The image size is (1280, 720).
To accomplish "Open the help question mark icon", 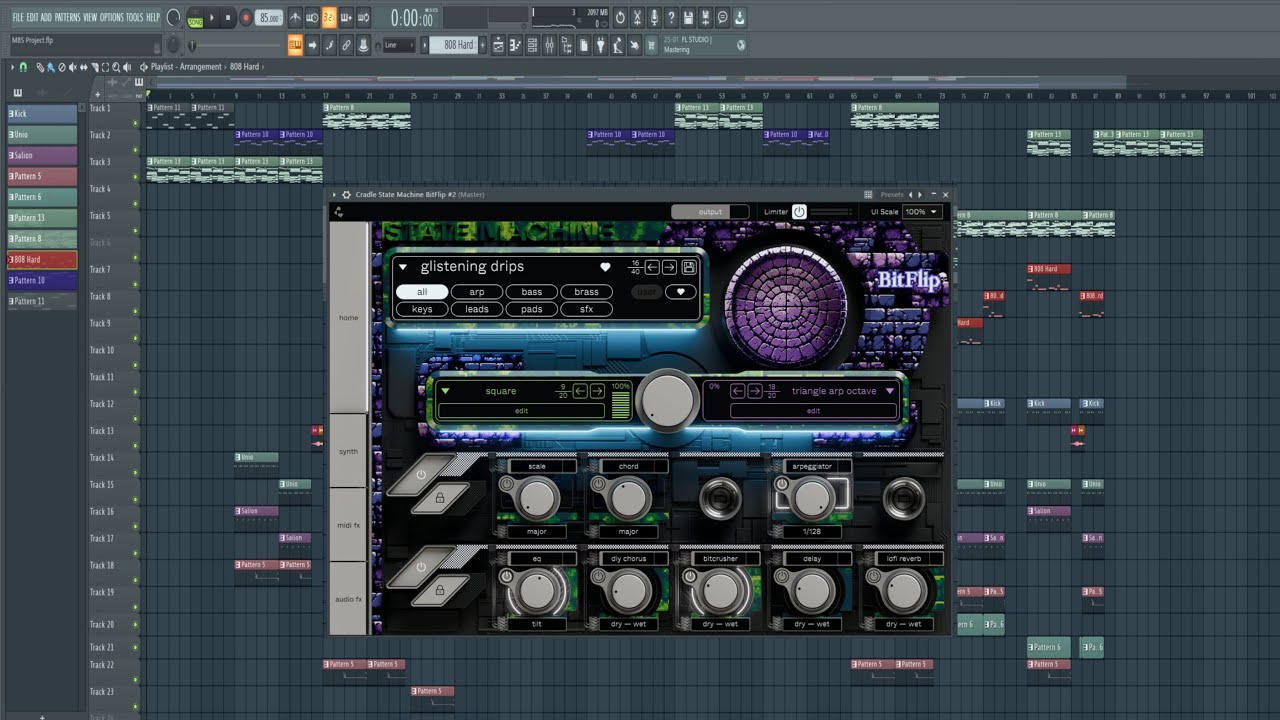I will [x=671, y=18].
